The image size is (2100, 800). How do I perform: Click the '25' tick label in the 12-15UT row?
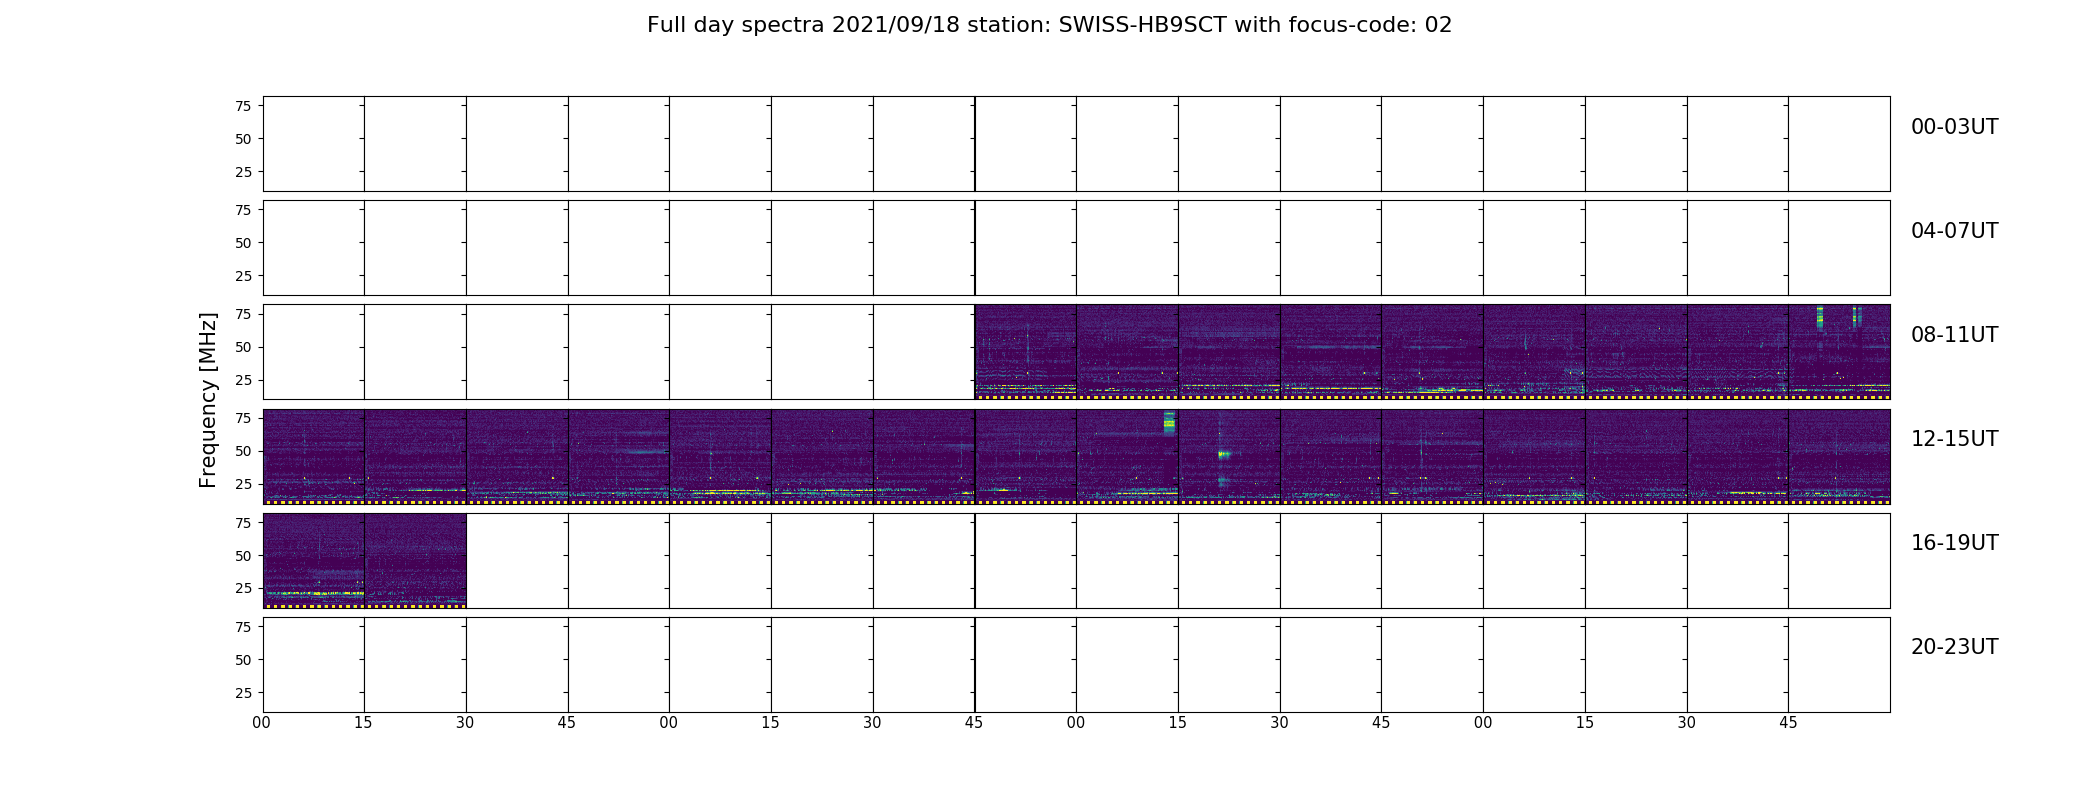(x=243, y=484)
